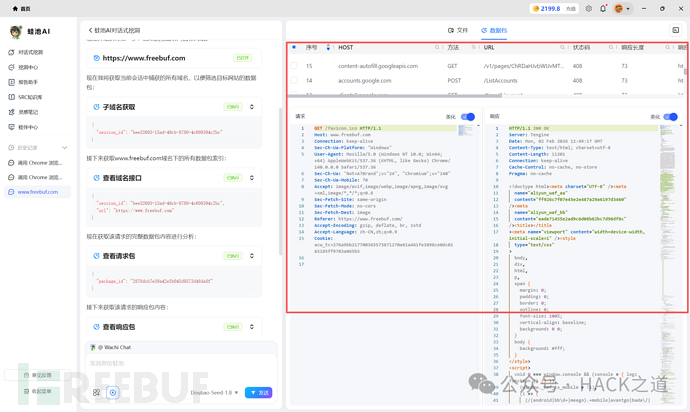Click the status badge on 子域名获取

(233, 107)
